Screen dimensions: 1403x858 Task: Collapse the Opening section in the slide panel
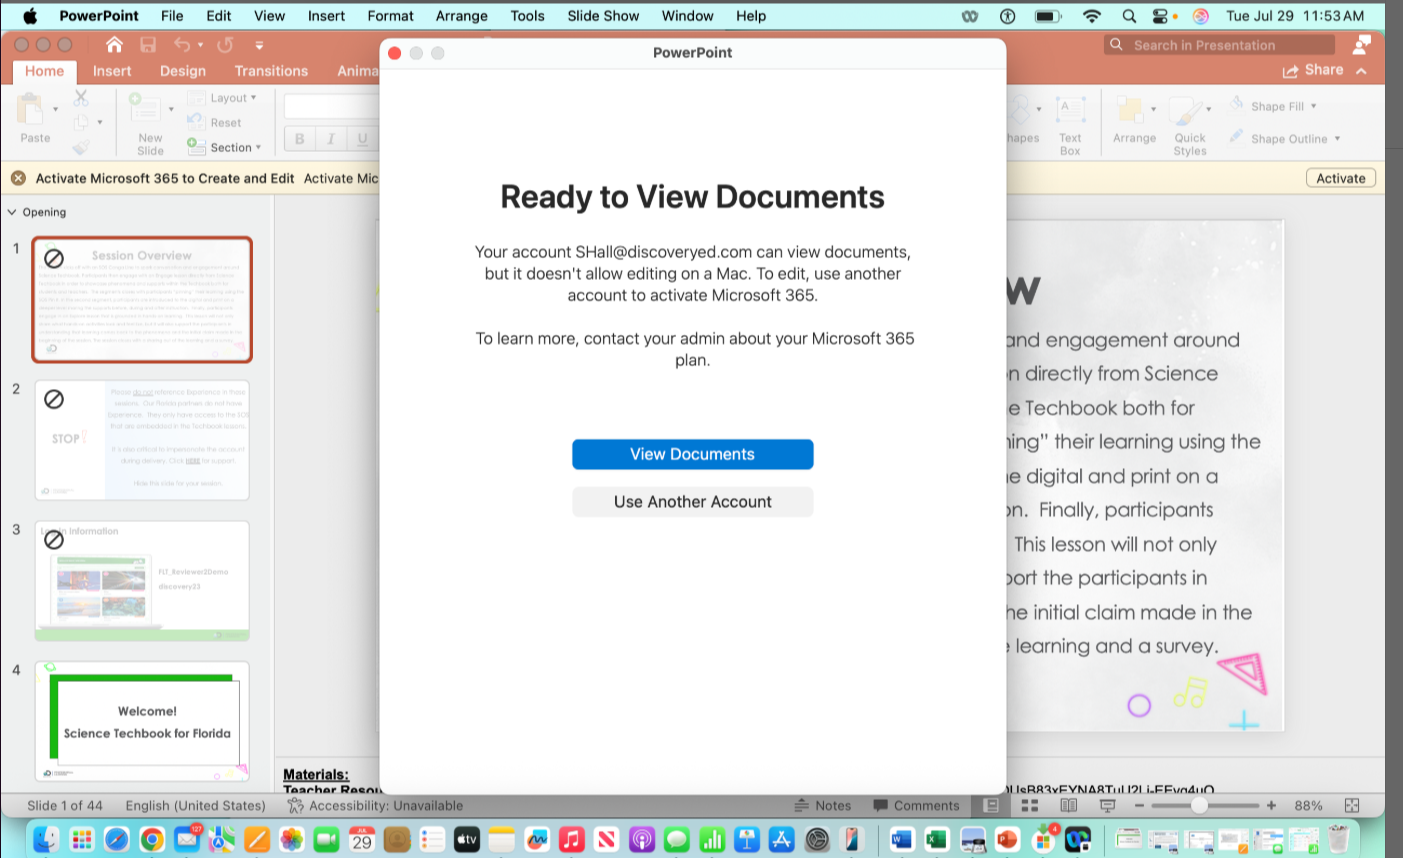point(12,212)
